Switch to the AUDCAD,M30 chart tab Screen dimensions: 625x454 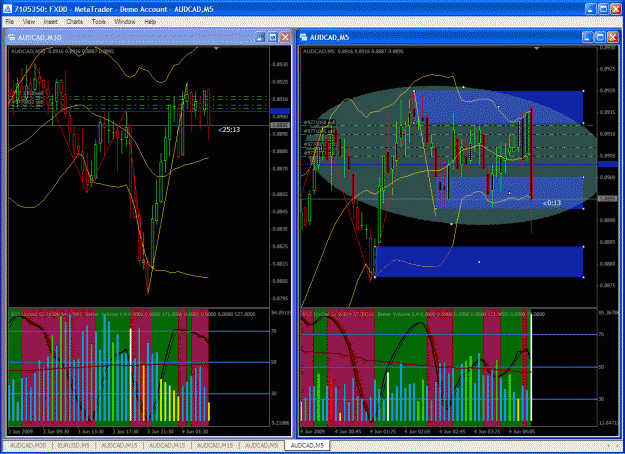[x=28, y=445]
